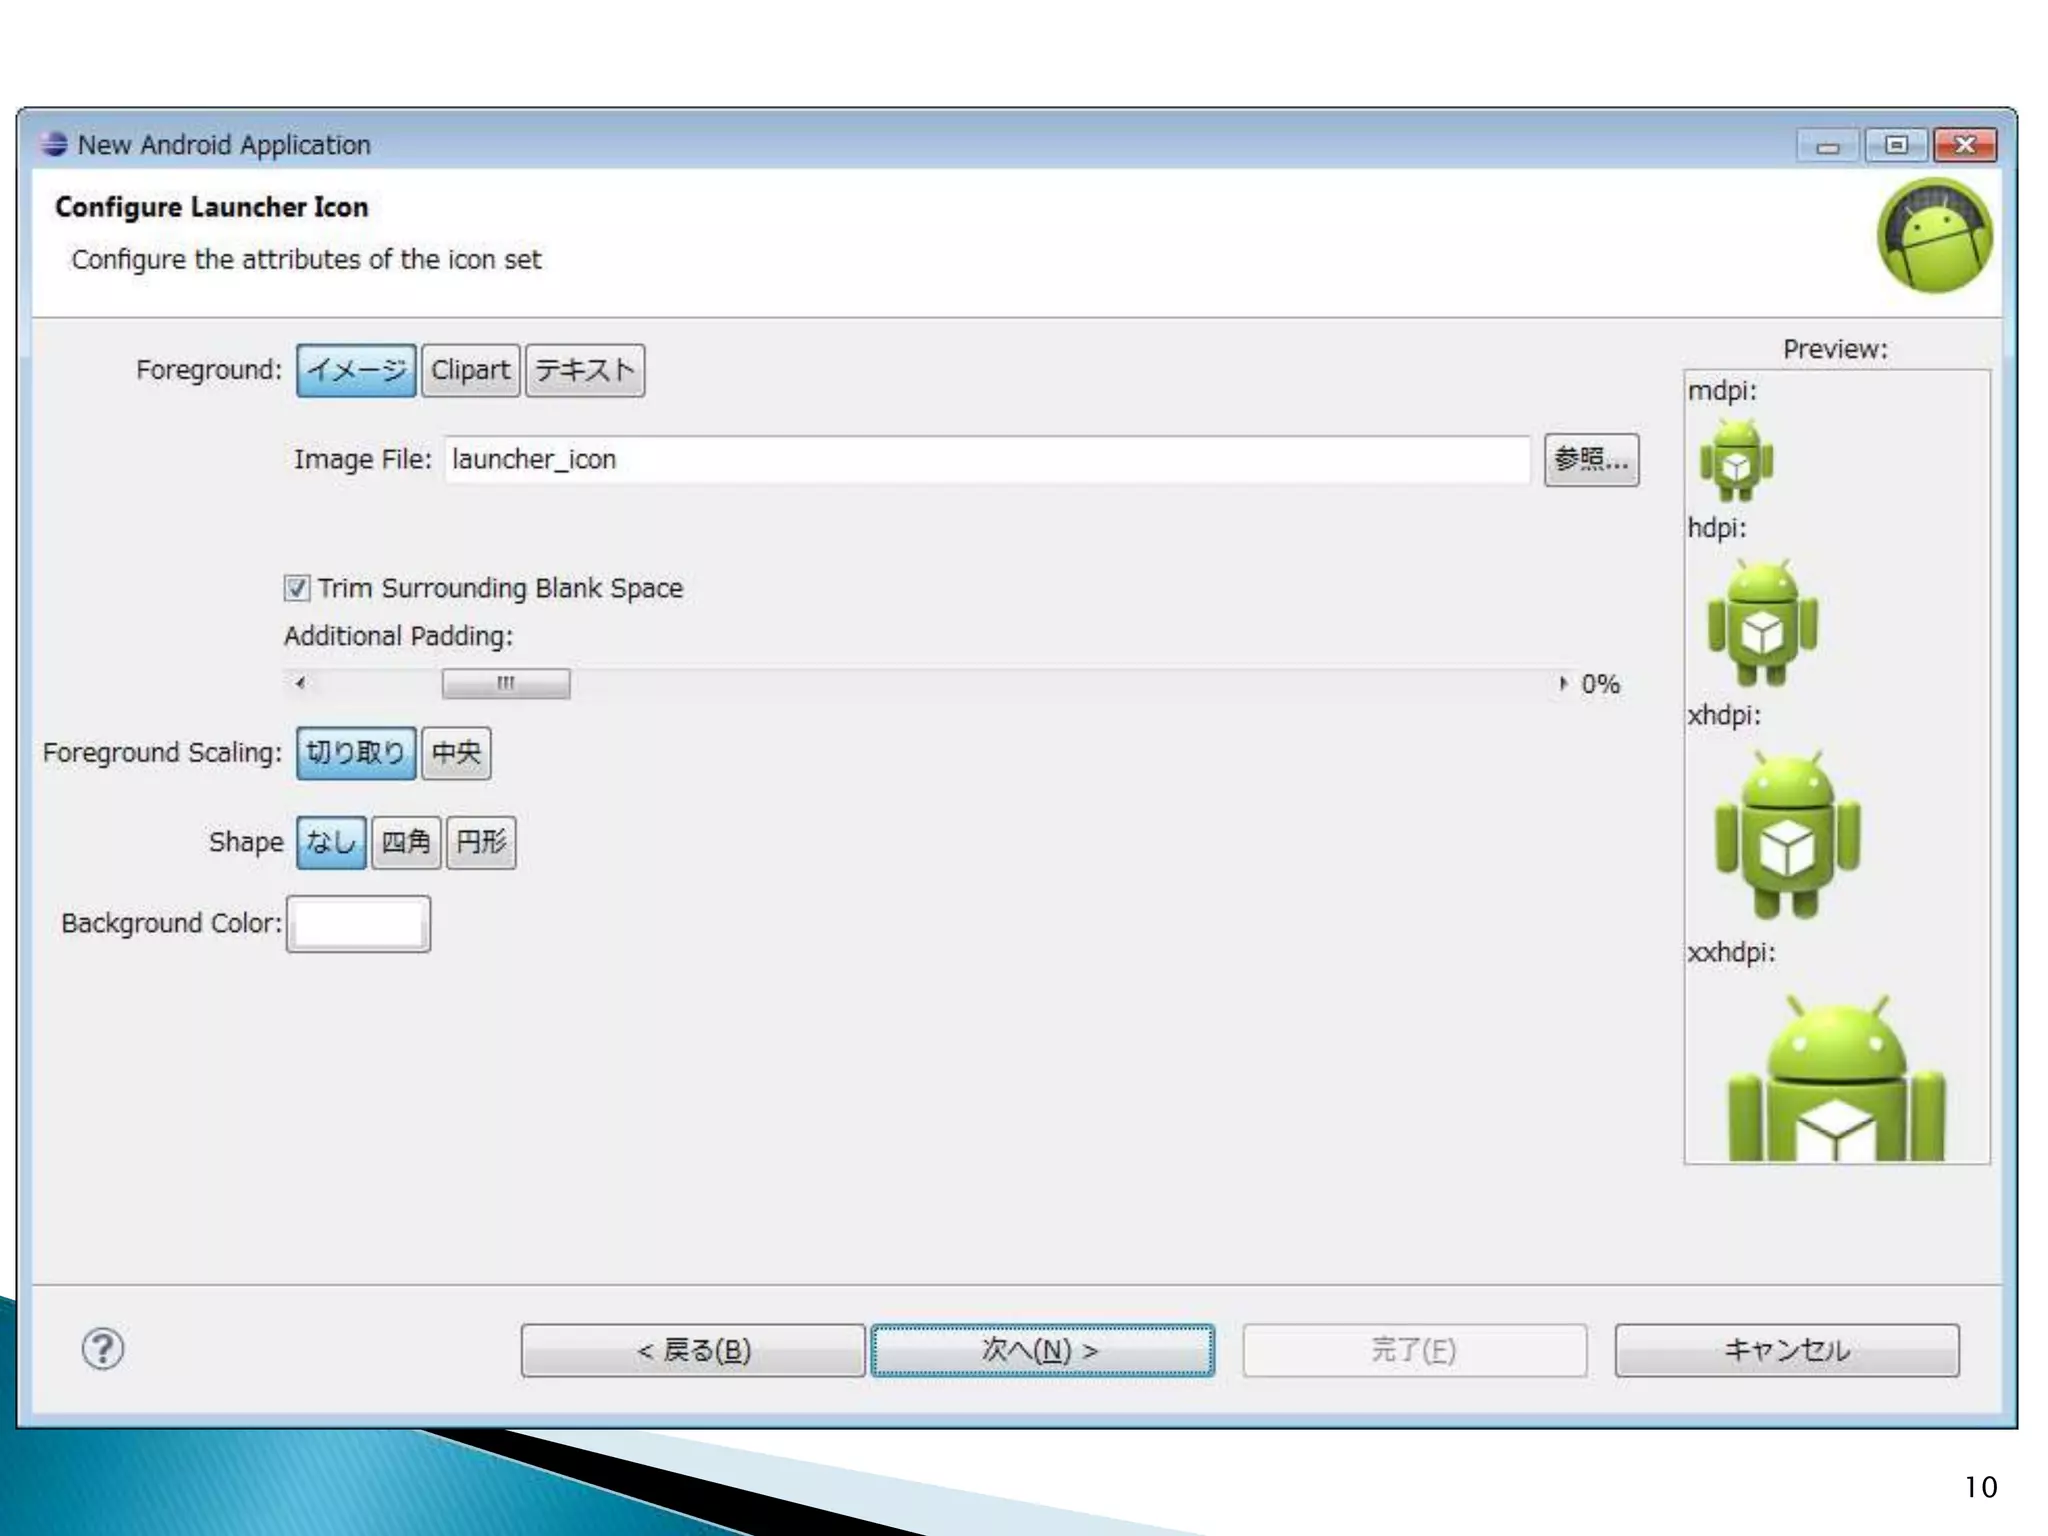Click the hdpi Android preview icon
The width and height of the screenshot is (2048, 1536).
click(x=1762, y=624)
